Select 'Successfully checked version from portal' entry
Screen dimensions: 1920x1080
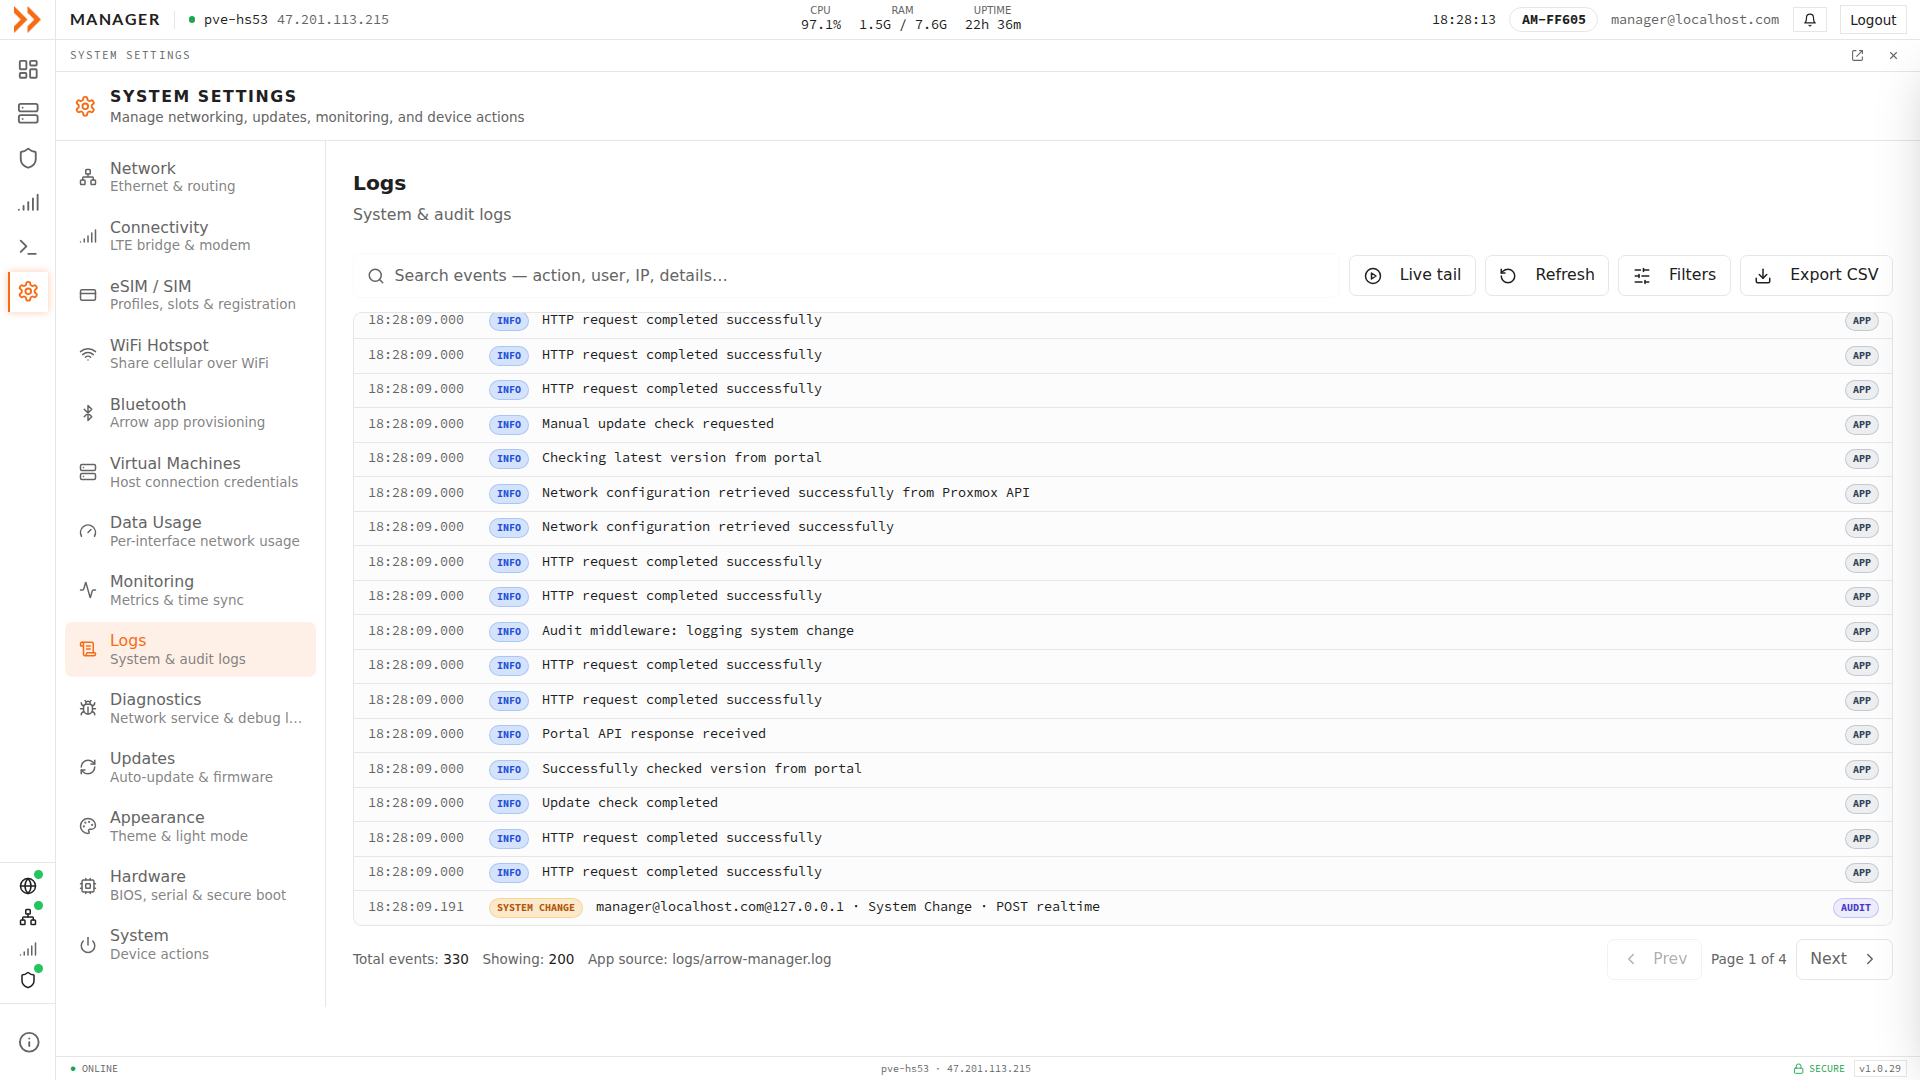pos(1122,770)
